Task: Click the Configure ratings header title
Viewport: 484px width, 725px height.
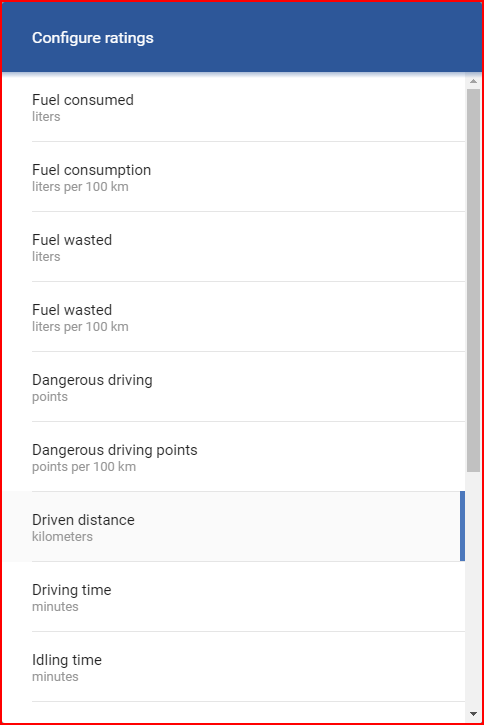Action: 92,38
